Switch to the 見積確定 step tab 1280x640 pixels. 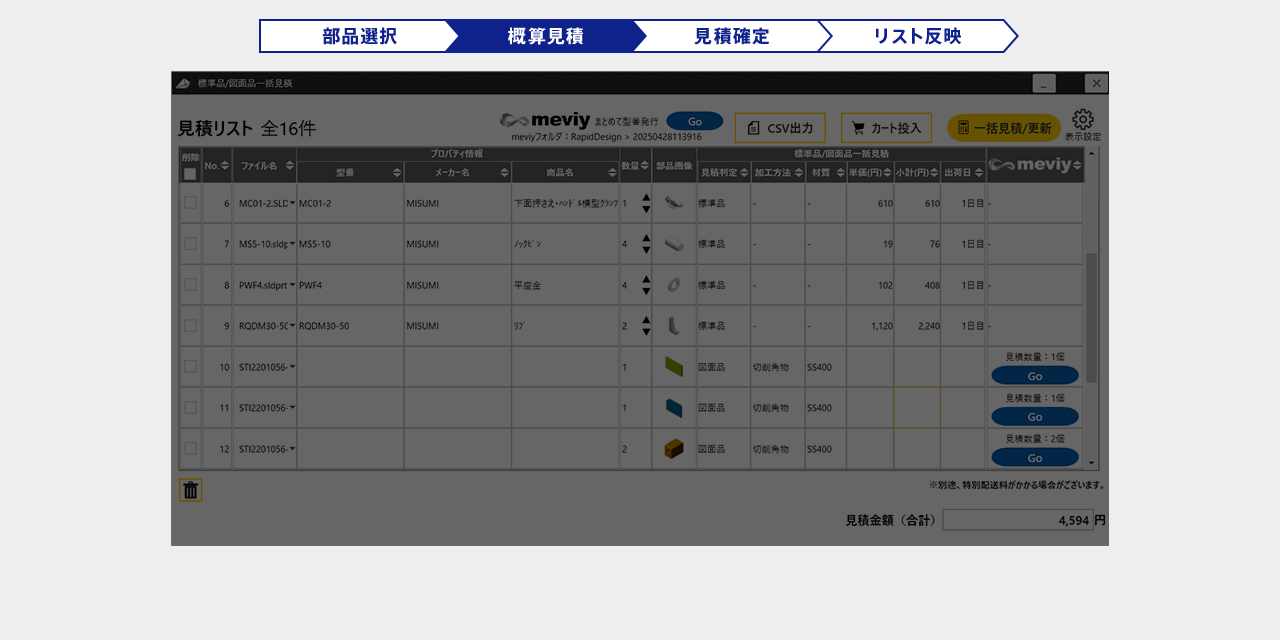[731, 36]
